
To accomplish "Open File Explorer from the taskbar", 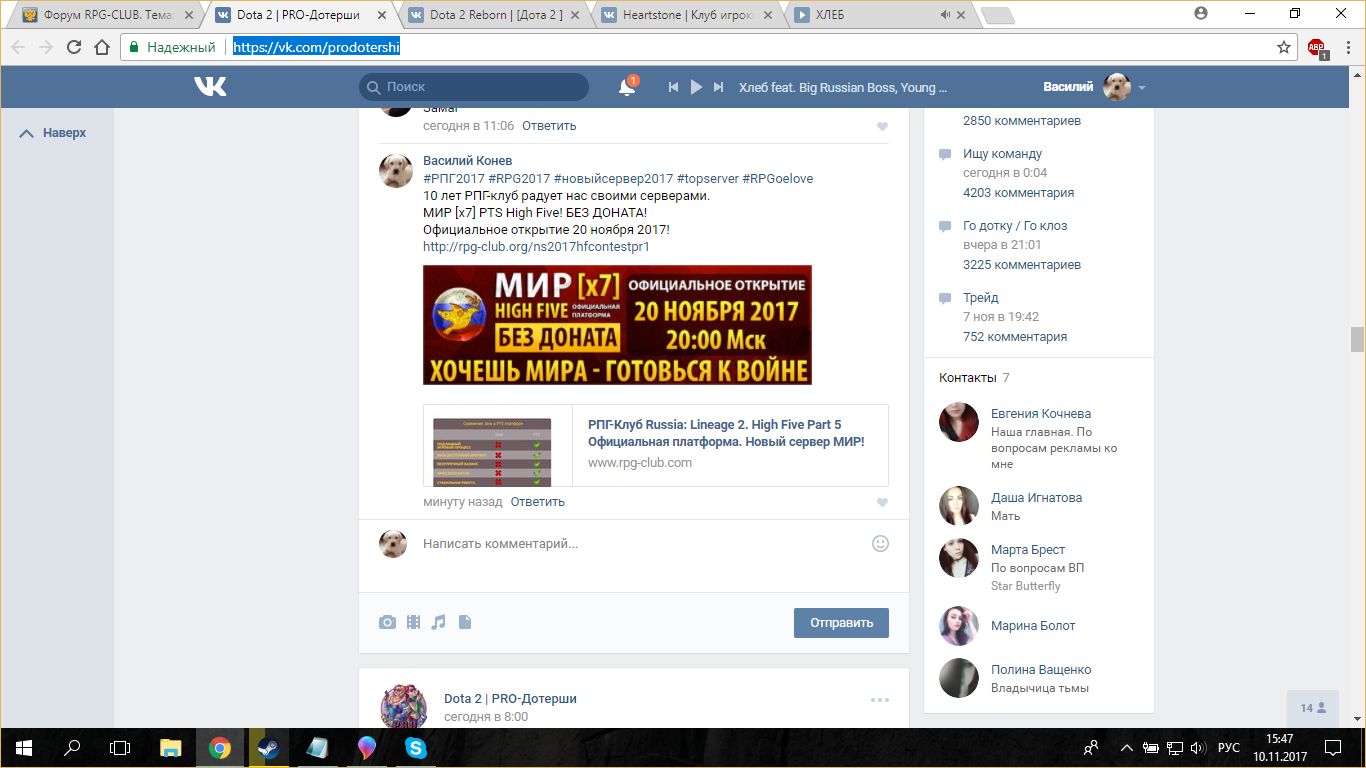I will [x=171, y=747].
